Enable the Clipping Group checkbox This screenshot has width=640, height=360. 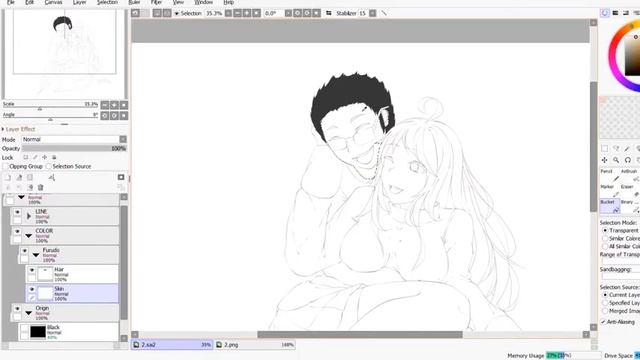coord(6,167)
